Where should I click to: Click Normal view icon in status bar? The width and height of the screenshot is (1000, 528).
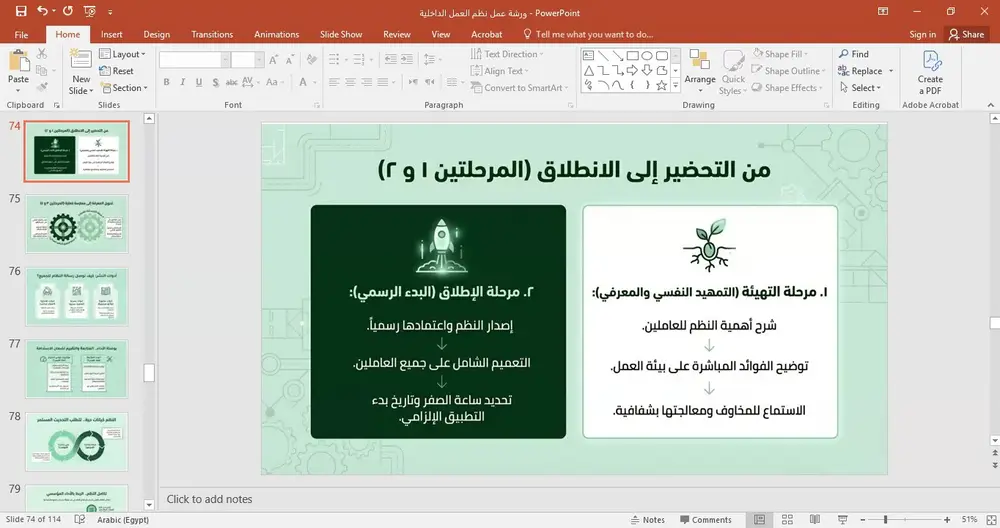click(760, 520)
